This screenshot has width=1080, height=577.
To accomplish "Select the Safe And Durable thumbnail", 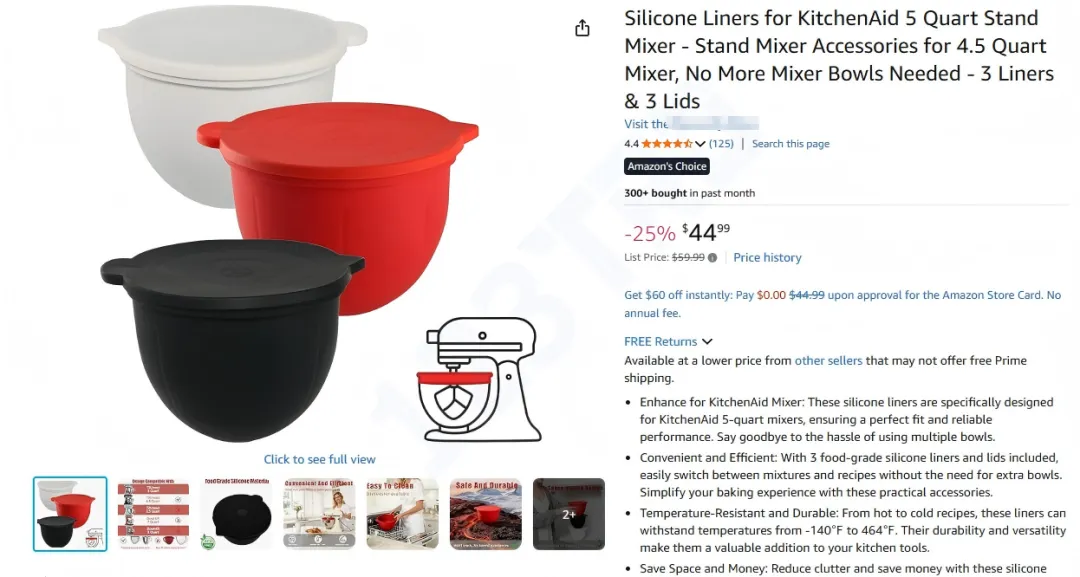I will (486, 514).
